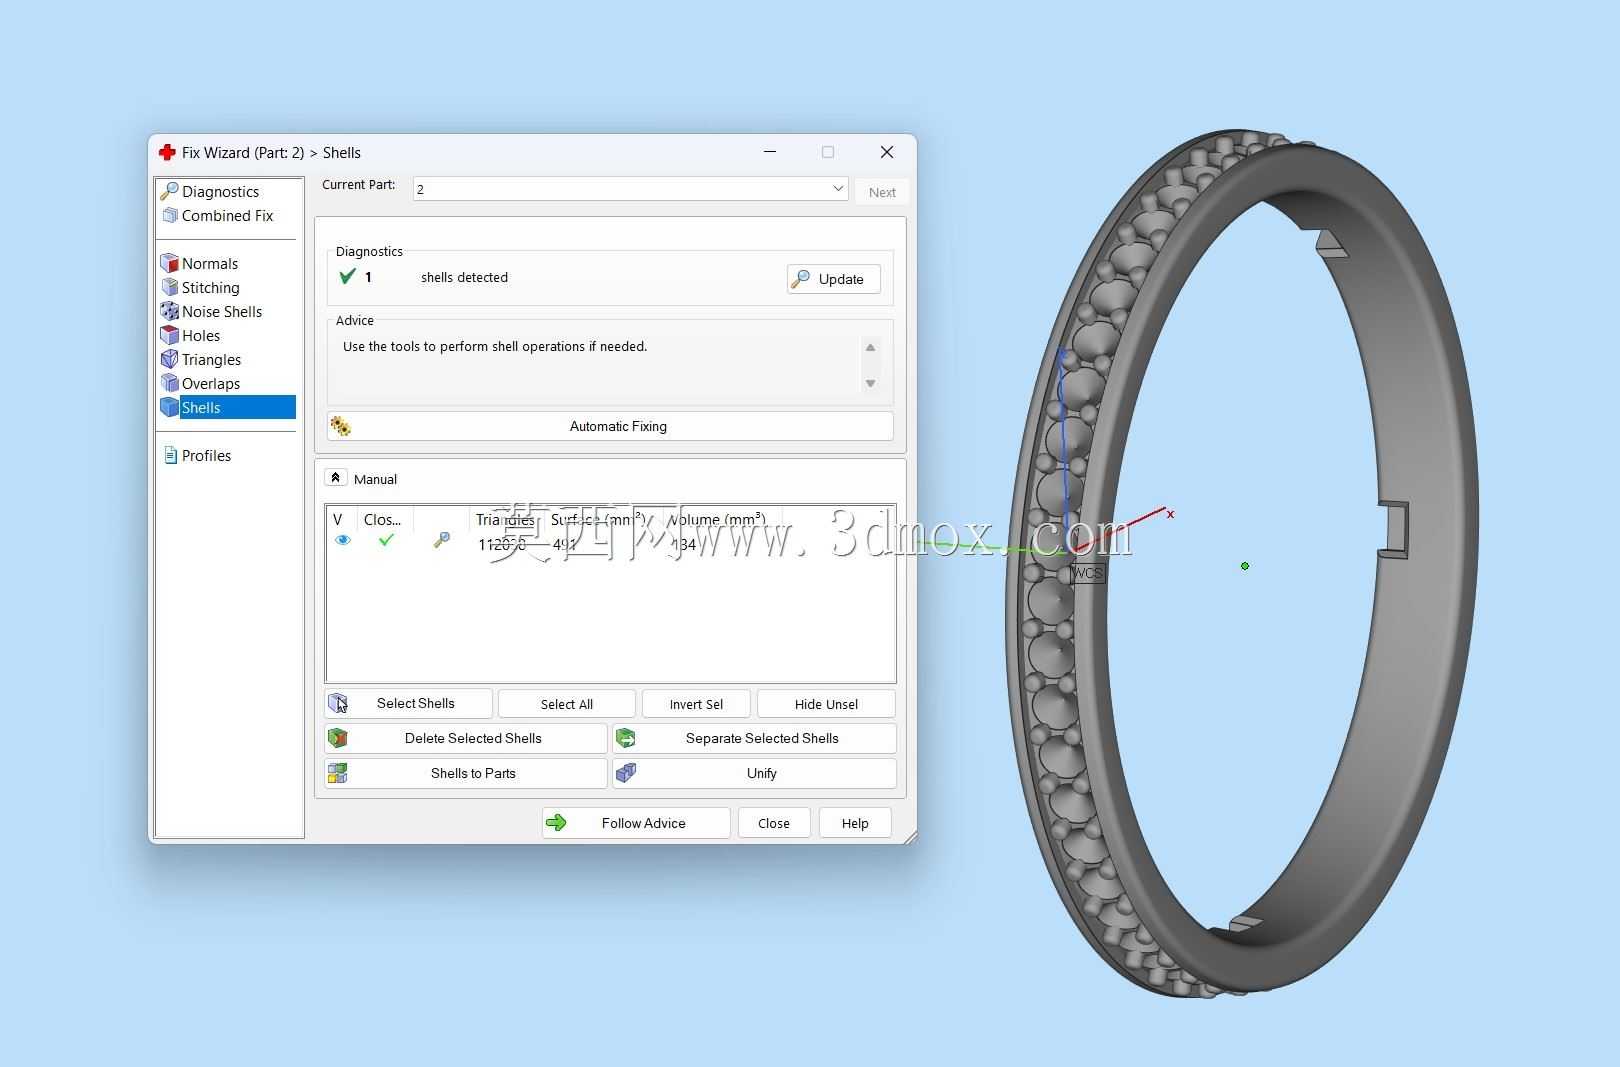Click Select Shells button
1620x1067 pixels.
(x=408, y=704)
